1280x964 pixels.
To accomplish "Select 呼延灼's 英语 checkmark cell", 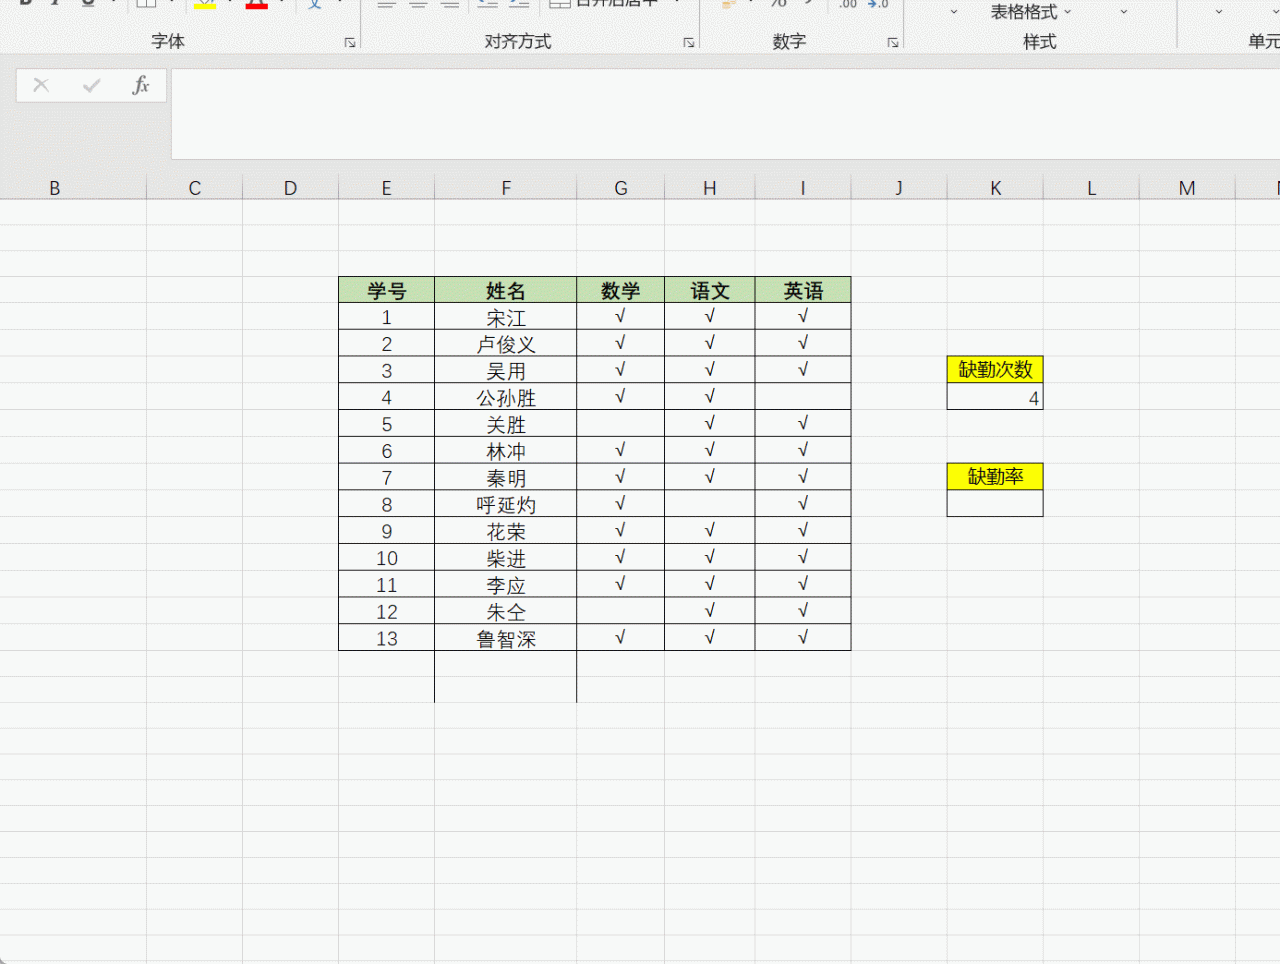I will click(x=803, y=504).
